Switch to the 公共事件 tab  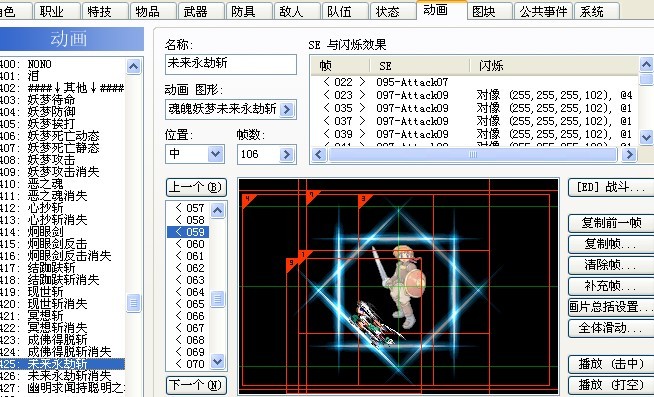coord(543,11)
